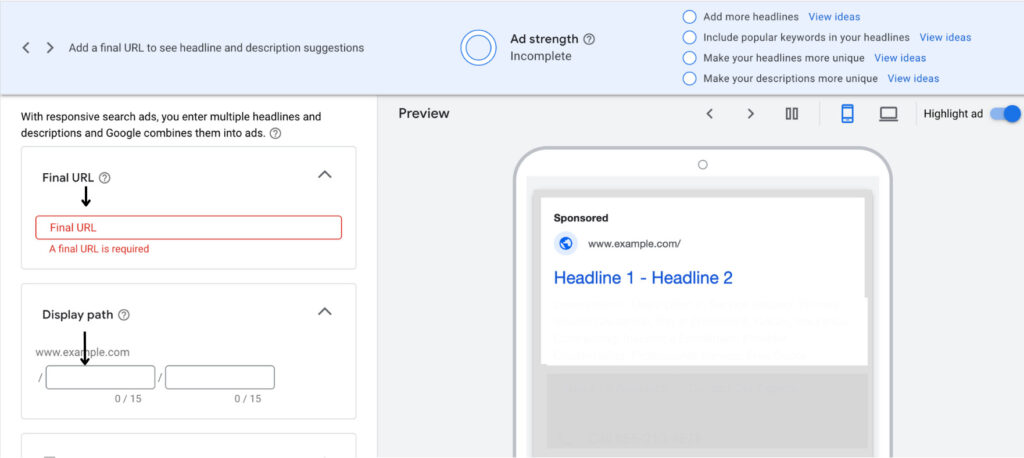Click the Headline 1 - Headline 2 preview link
Viewport: 1024px width, 458px height.
(643, 278)
